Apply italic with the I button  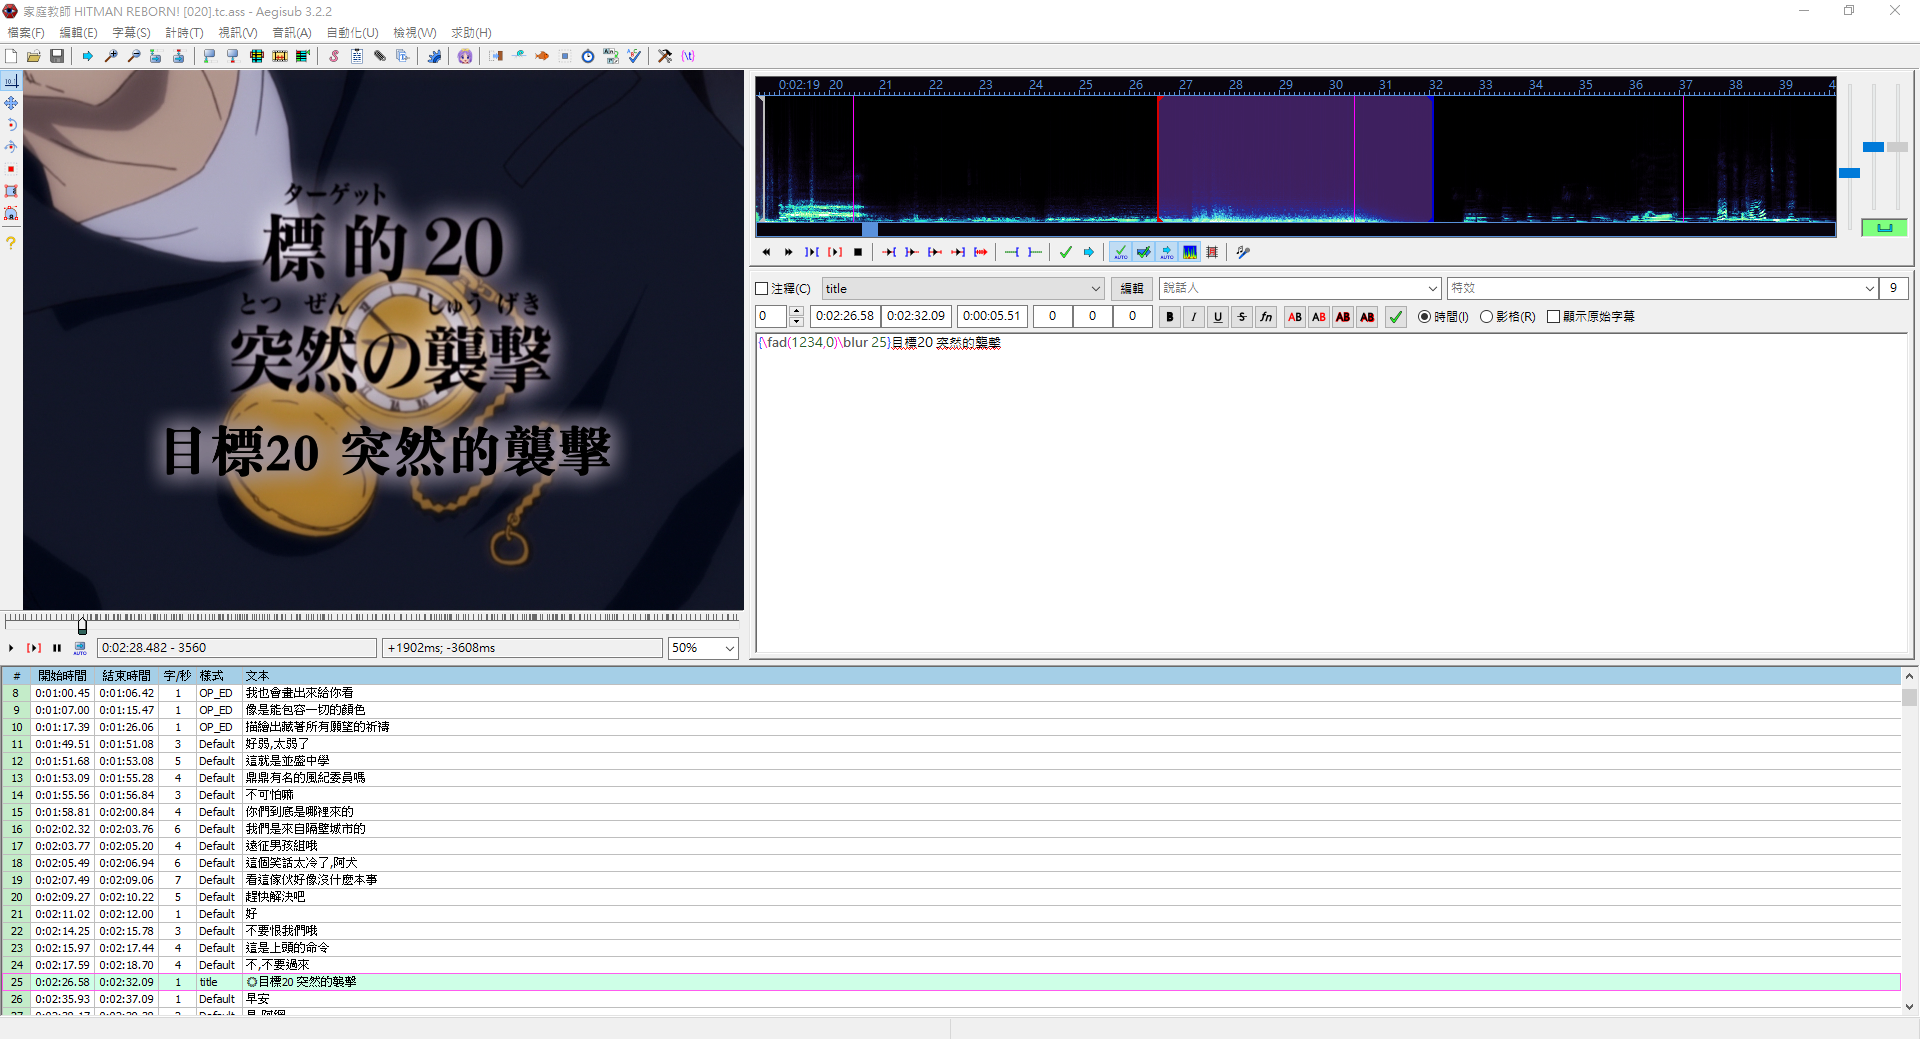coord(1194,317)
